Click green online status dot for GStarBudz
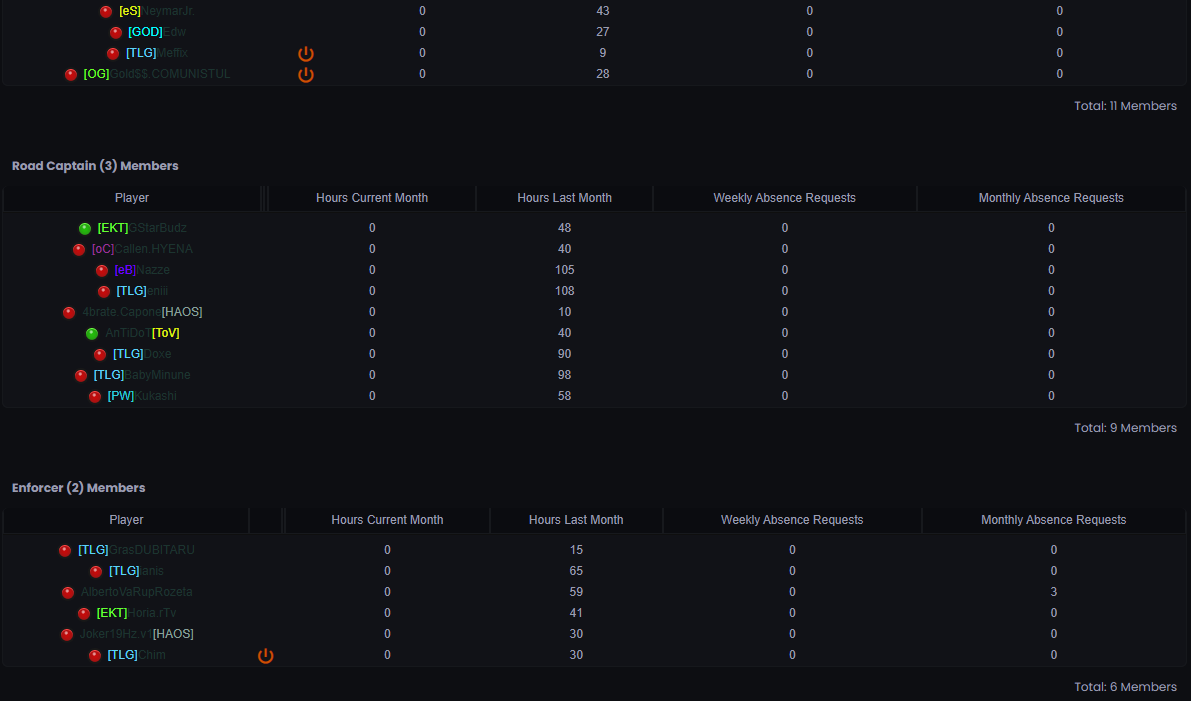This screenshot has width=1191, height=701. pos(85,228)
